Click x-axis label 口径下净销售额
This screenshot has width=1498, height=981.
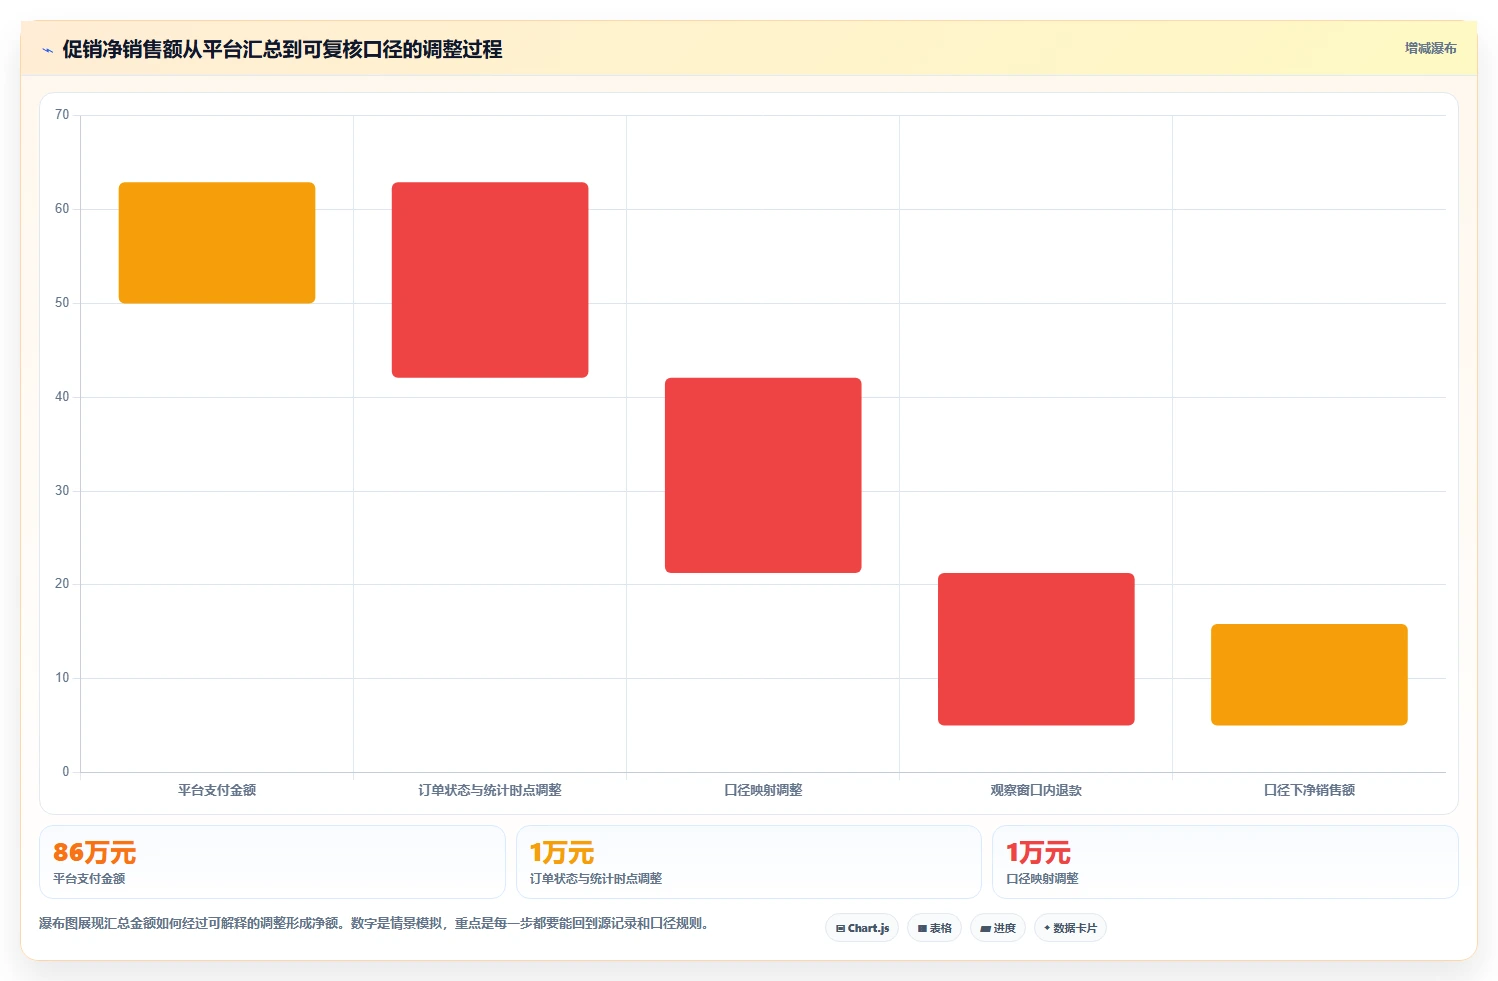coord(1309,790)
